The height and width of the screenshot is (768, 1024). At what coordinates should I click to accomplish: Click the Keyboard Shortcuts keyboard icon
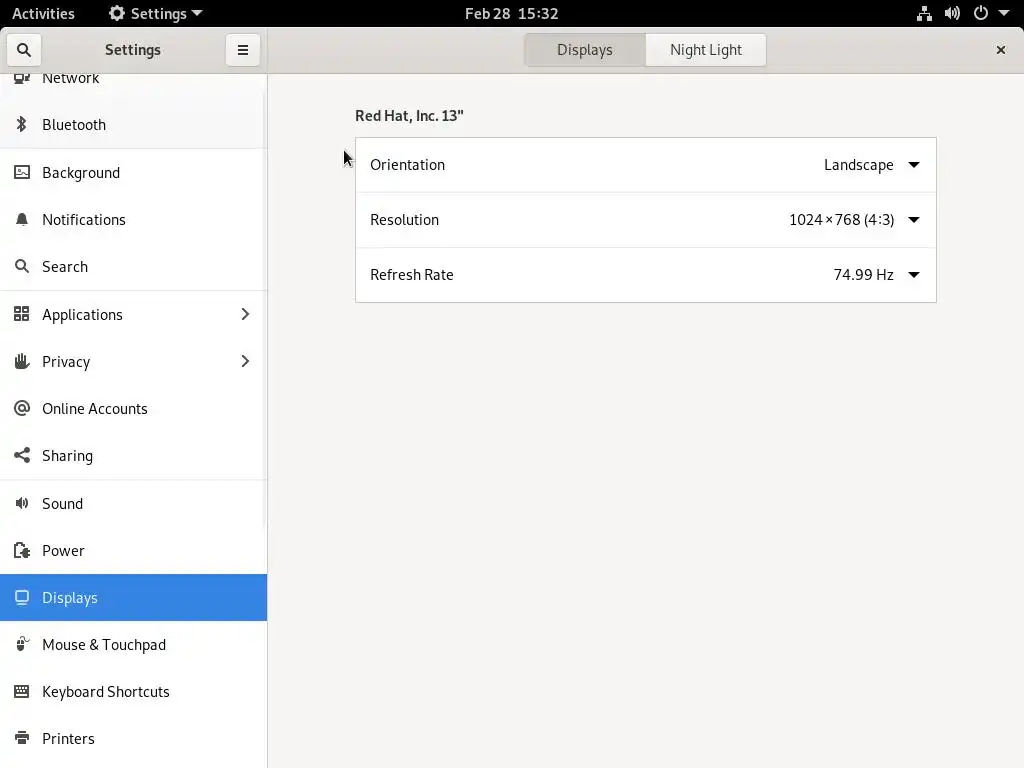[22, 691]
